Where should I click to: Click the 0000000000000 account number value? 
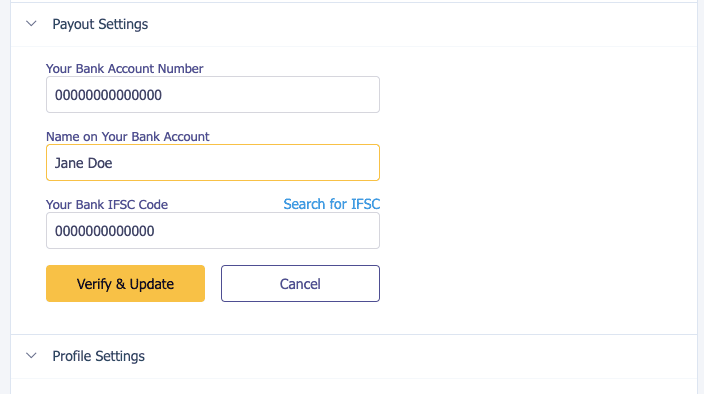coord(108,95)
